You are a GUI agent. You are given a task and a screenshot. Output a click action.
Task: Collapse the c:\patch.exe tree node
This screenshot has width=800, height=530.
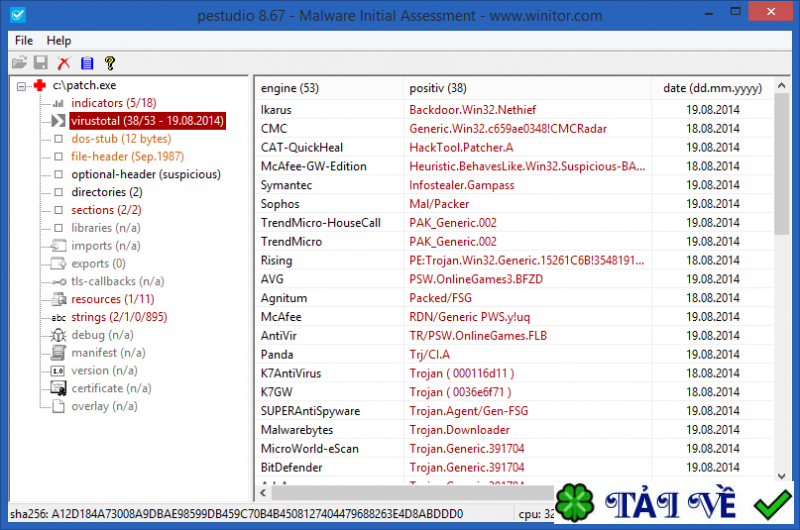[x=21, y=86]
